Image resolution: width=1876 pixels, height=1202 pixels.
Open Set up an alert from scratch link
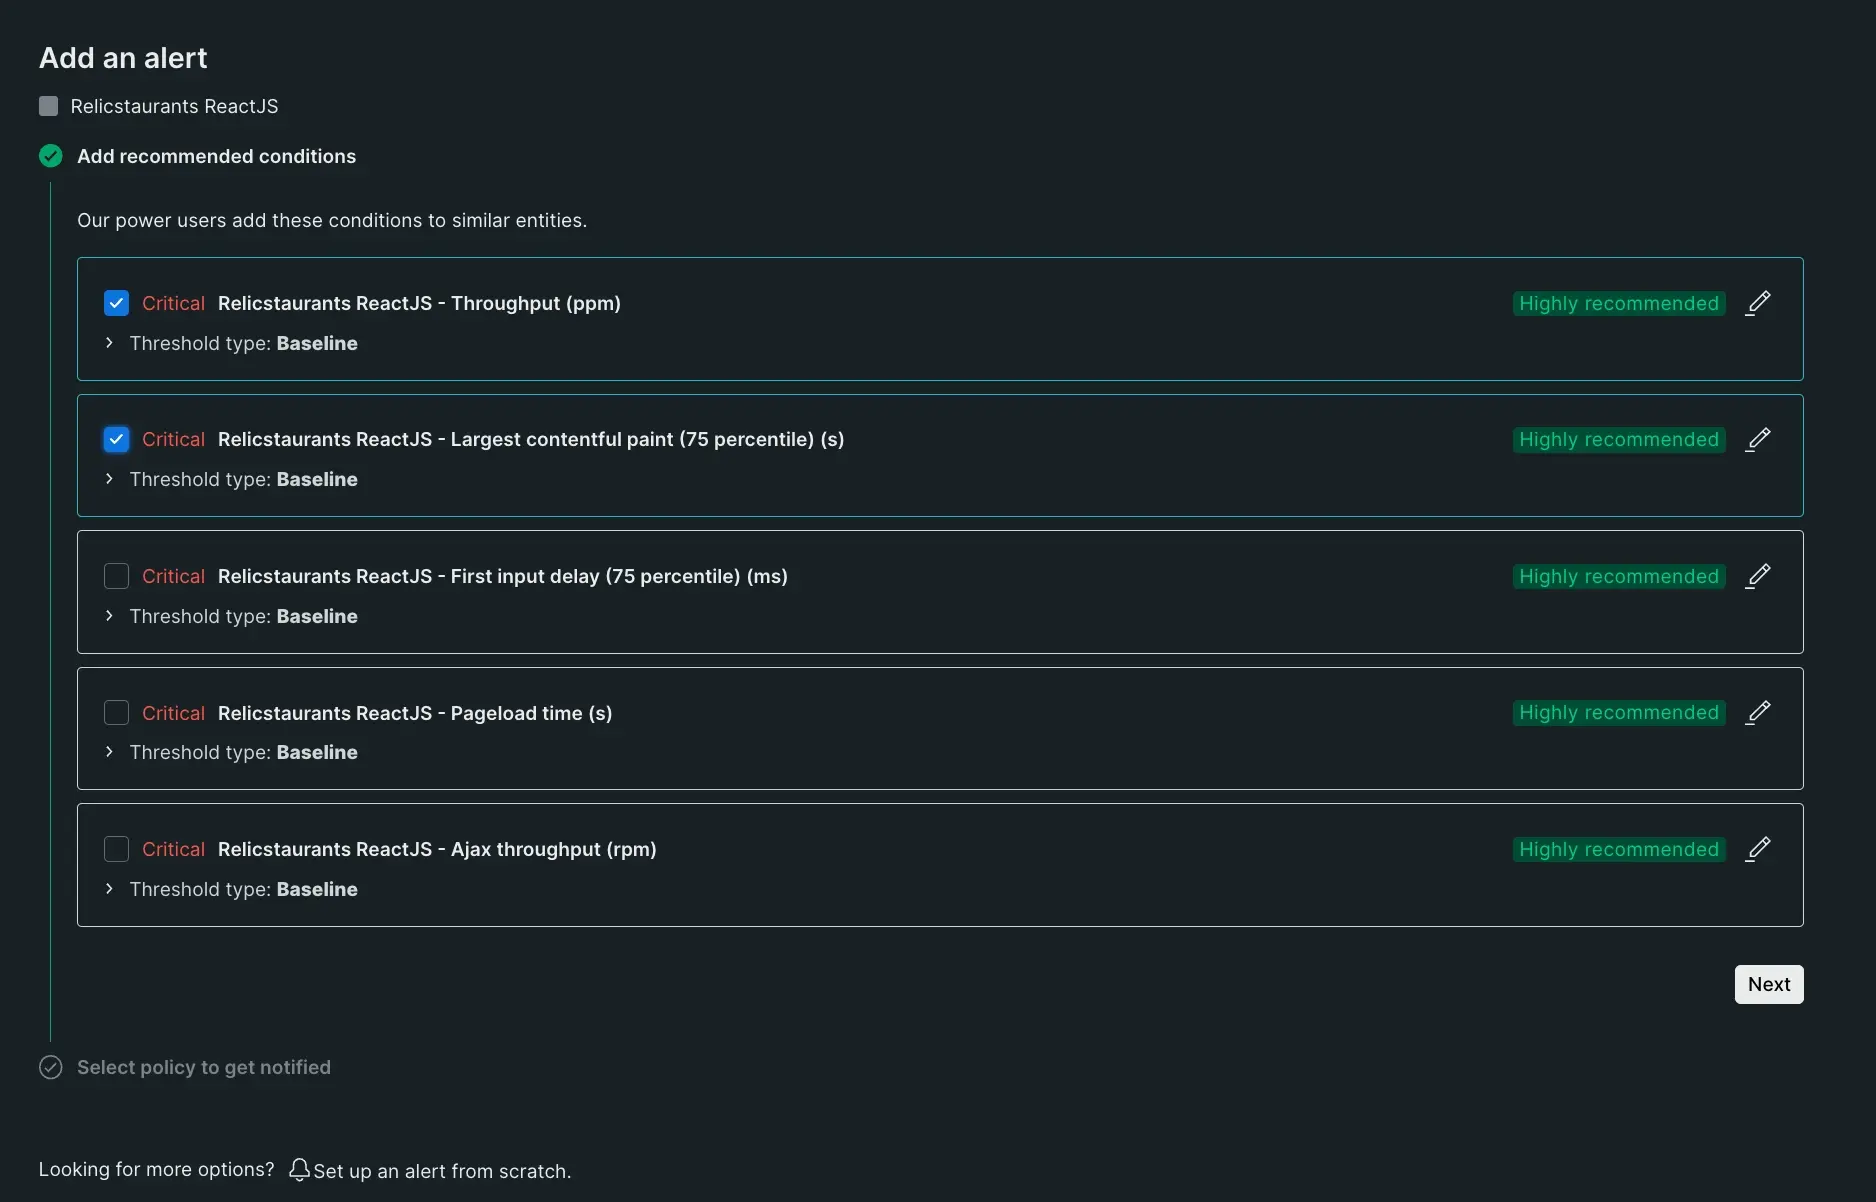point(441,1171)
